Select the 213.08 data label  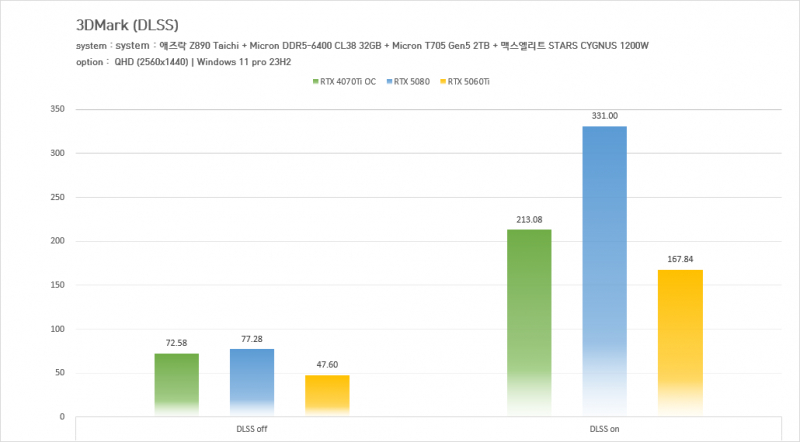[x=529, y=219]
